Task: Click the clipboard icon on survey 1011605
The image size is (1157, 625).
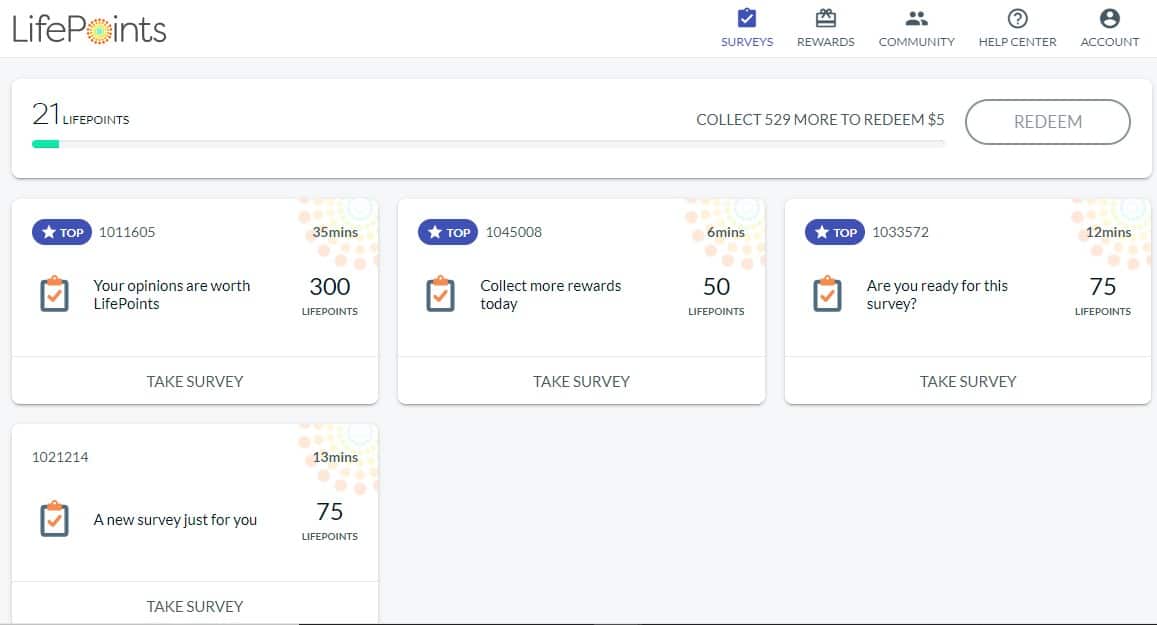Action: click(x=54, y=294)
